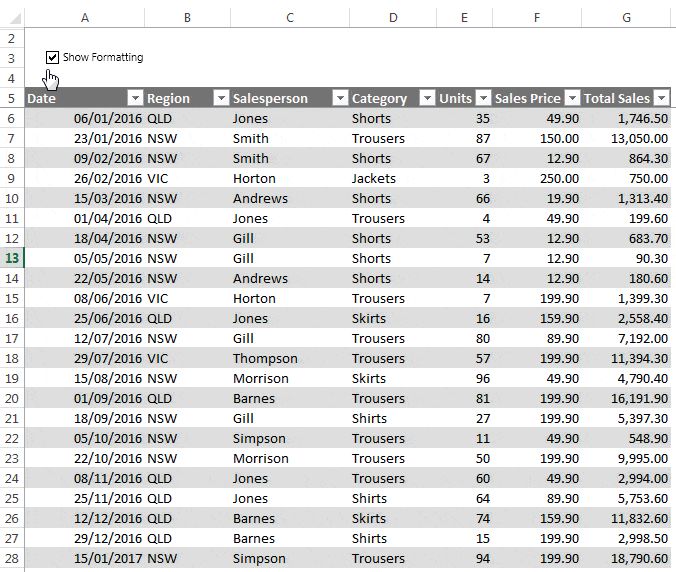Select total sales cell 16,191.90
Screen dimensions: 676x572
(x=626, y=398)
